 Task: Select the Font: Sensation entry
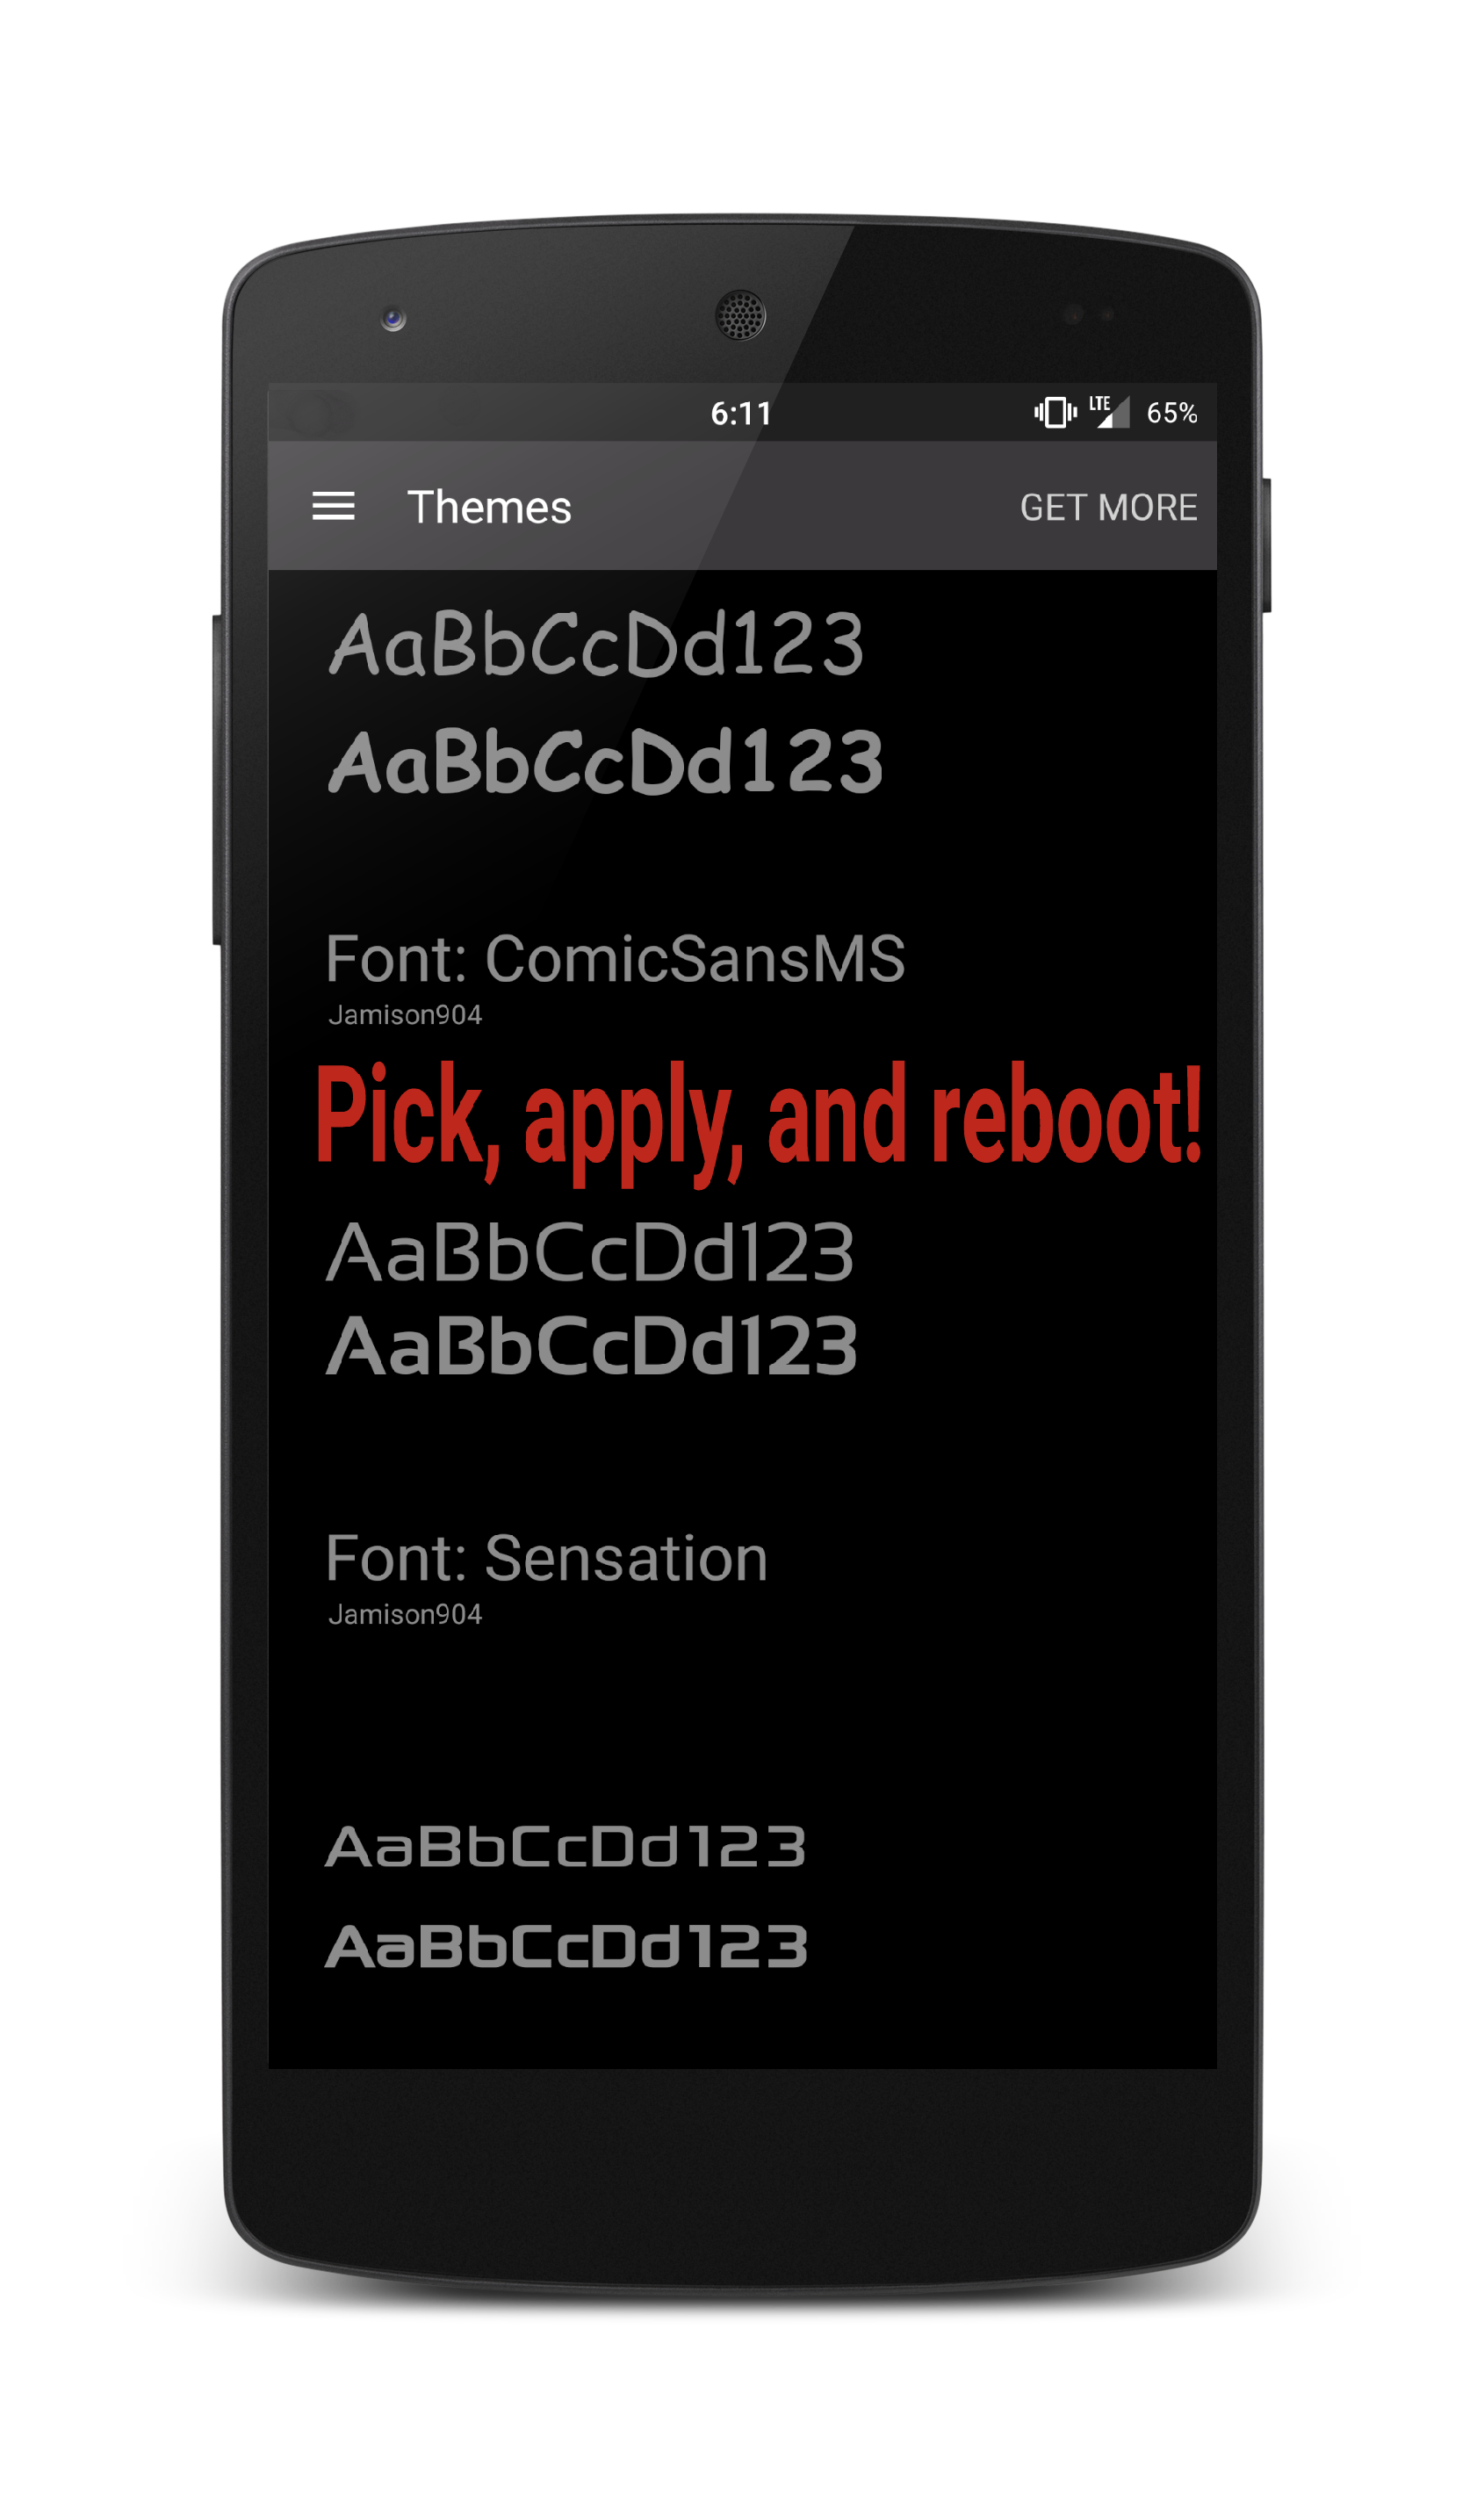coord(546,1558)
